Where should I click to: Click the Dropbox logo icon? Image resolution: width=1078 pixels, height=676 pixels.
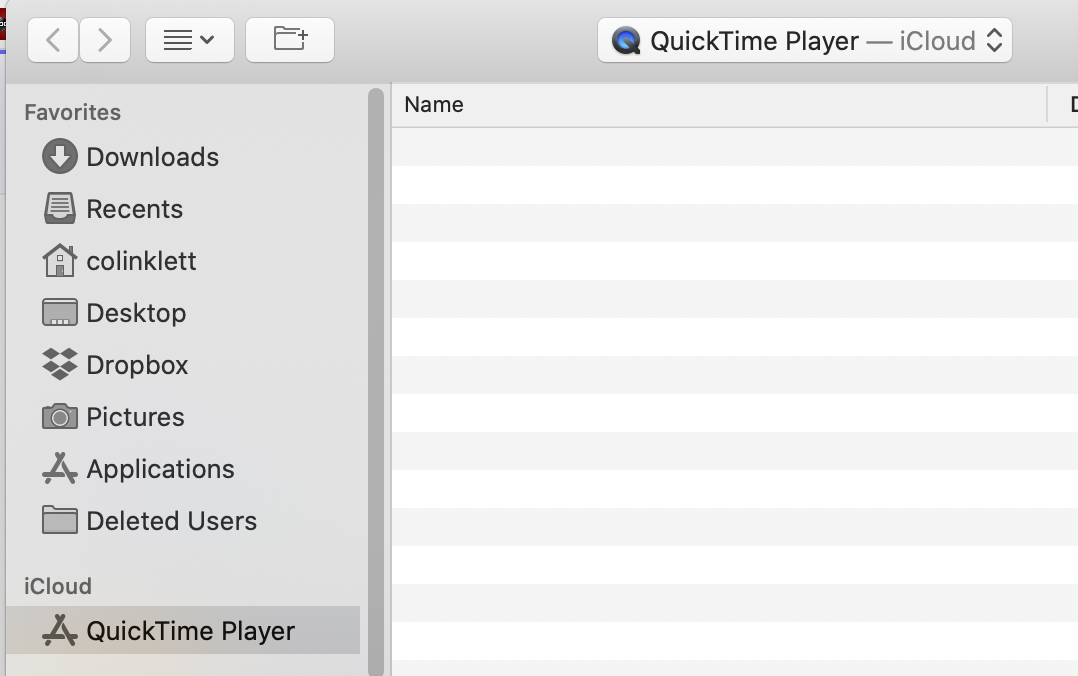[60, 364]
